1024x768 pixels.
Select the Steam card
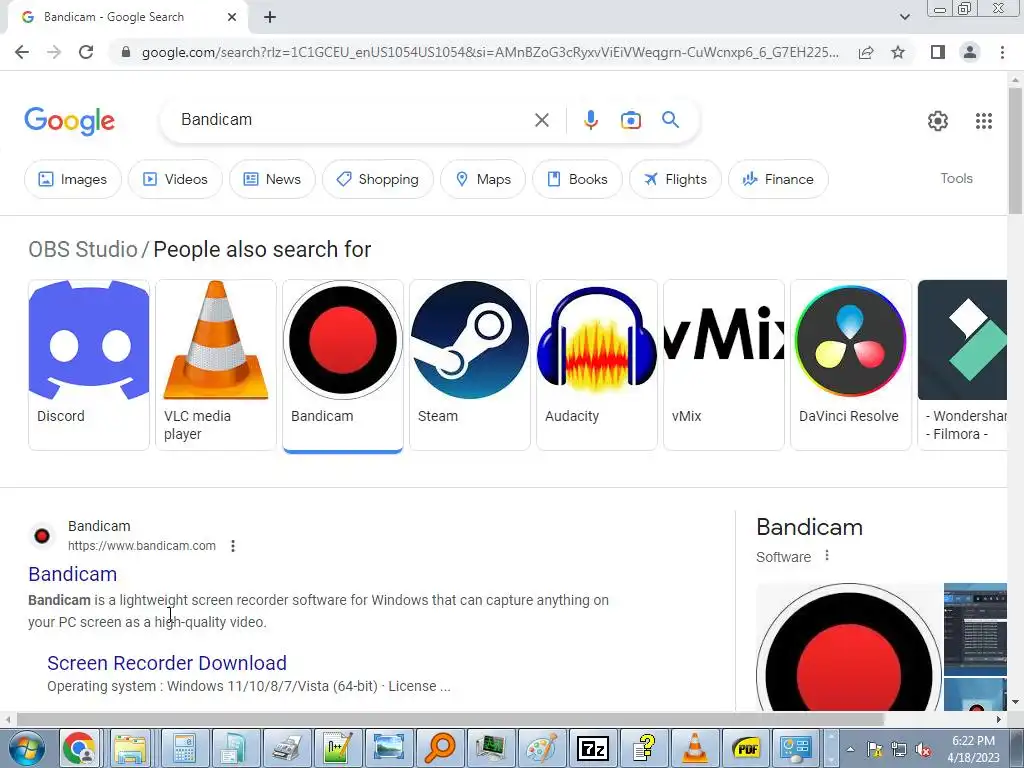(470, 364)
